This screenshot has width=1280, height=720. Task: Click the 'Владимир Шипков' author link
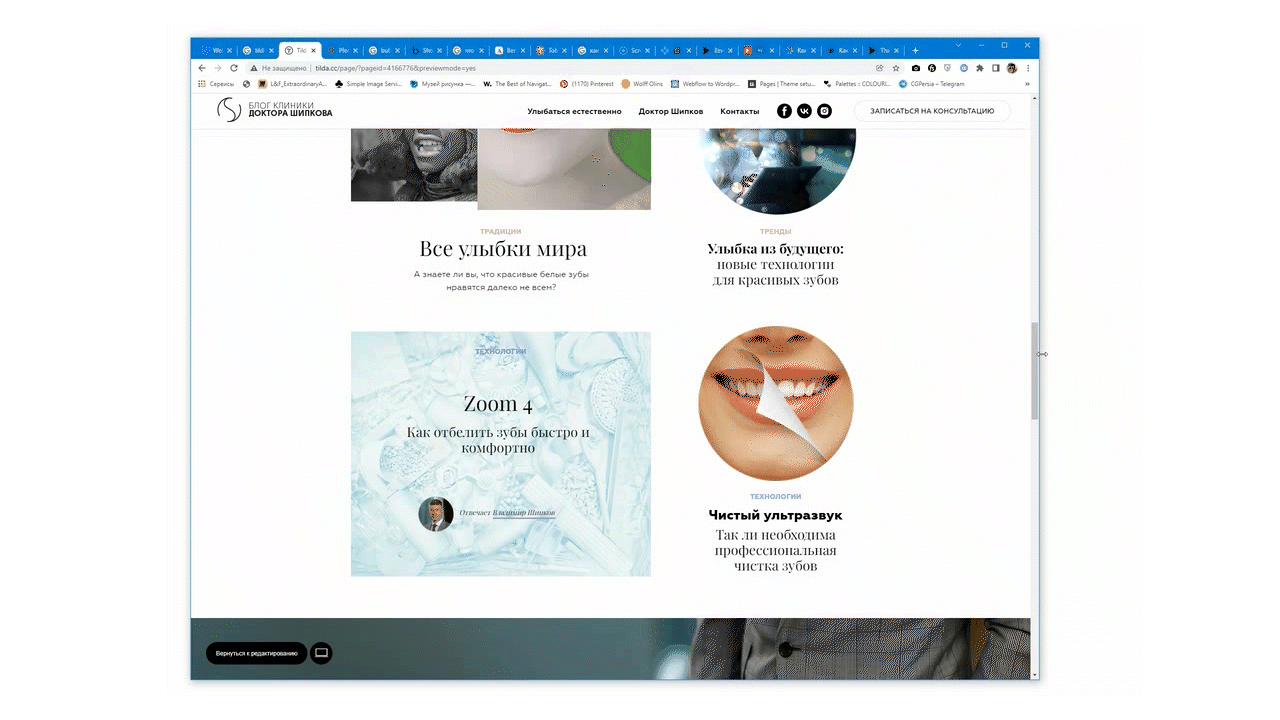(x=524, y=513)
